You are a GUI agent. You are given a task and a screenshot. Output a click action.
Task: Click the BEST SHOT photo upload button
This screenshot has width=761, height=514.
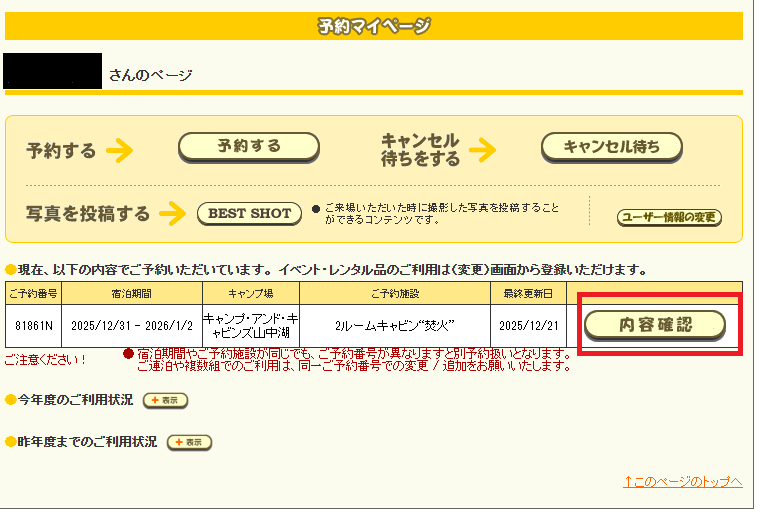pos(249,213)
